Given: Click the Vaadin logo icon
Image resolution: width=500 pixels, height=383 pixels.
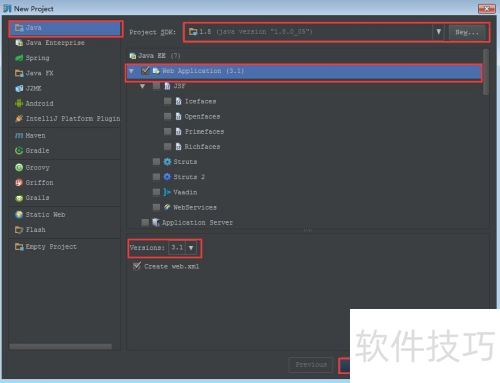Looking at the screenshot, I should tap(167, 192).
